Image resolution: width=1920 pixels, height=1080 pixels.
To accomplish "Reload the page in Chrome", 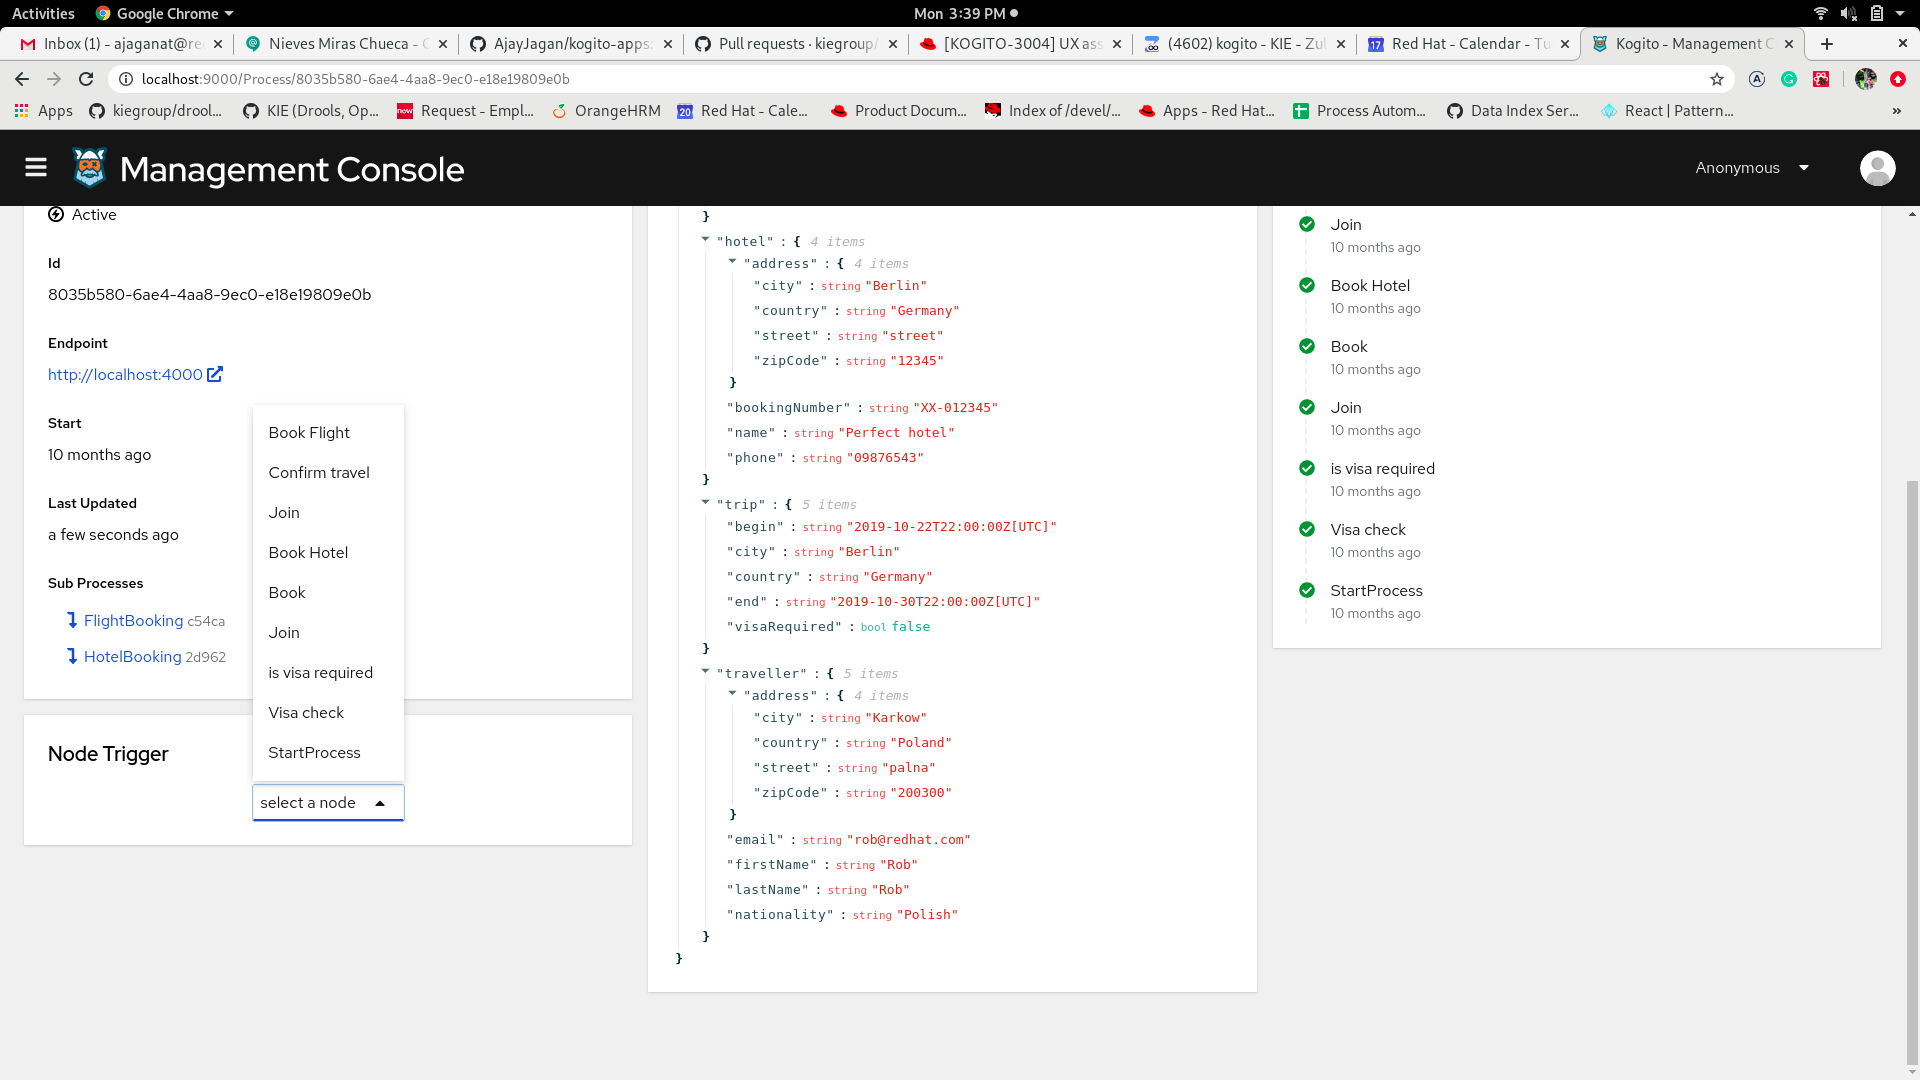I will (86, 79).
